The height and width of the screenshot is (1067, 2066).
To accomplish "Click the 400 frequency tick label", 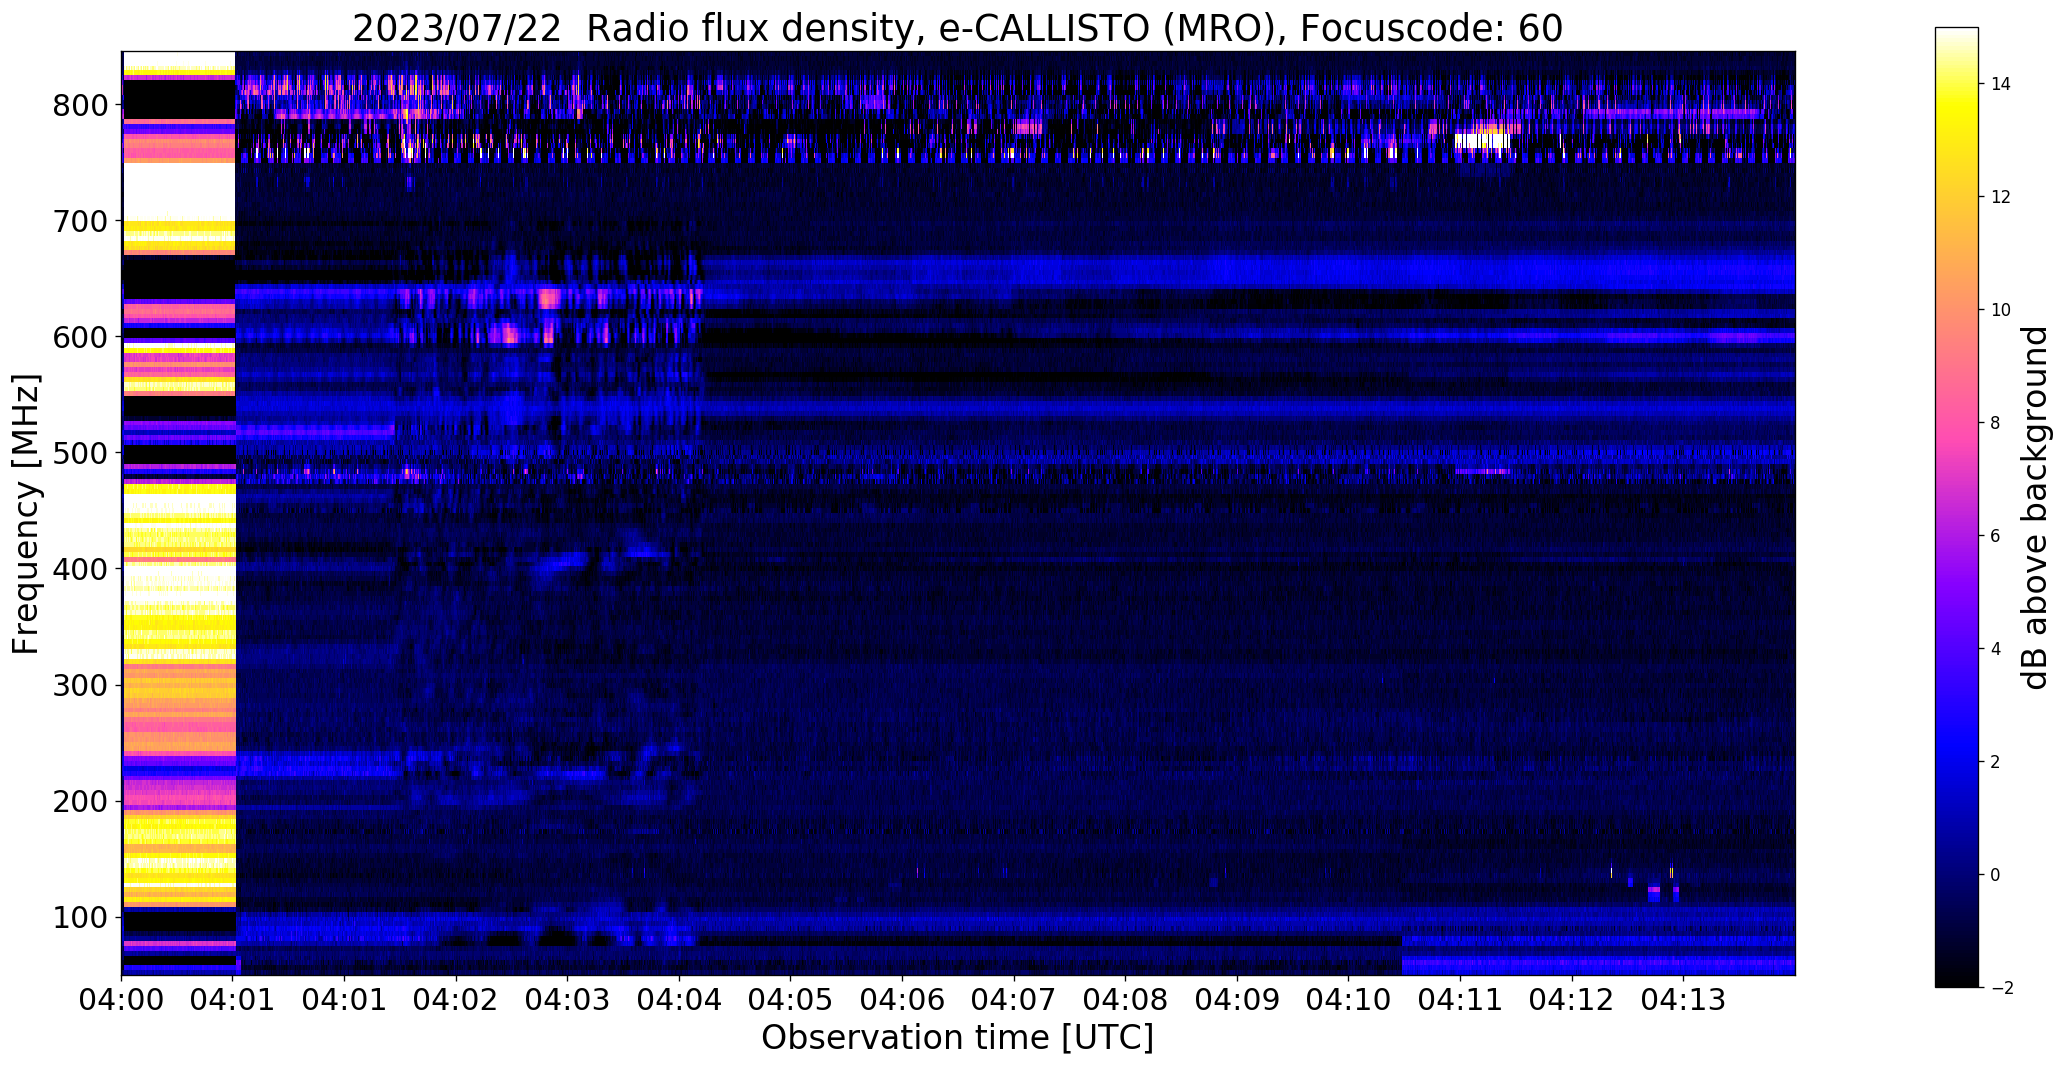I will tap(81, 569).
